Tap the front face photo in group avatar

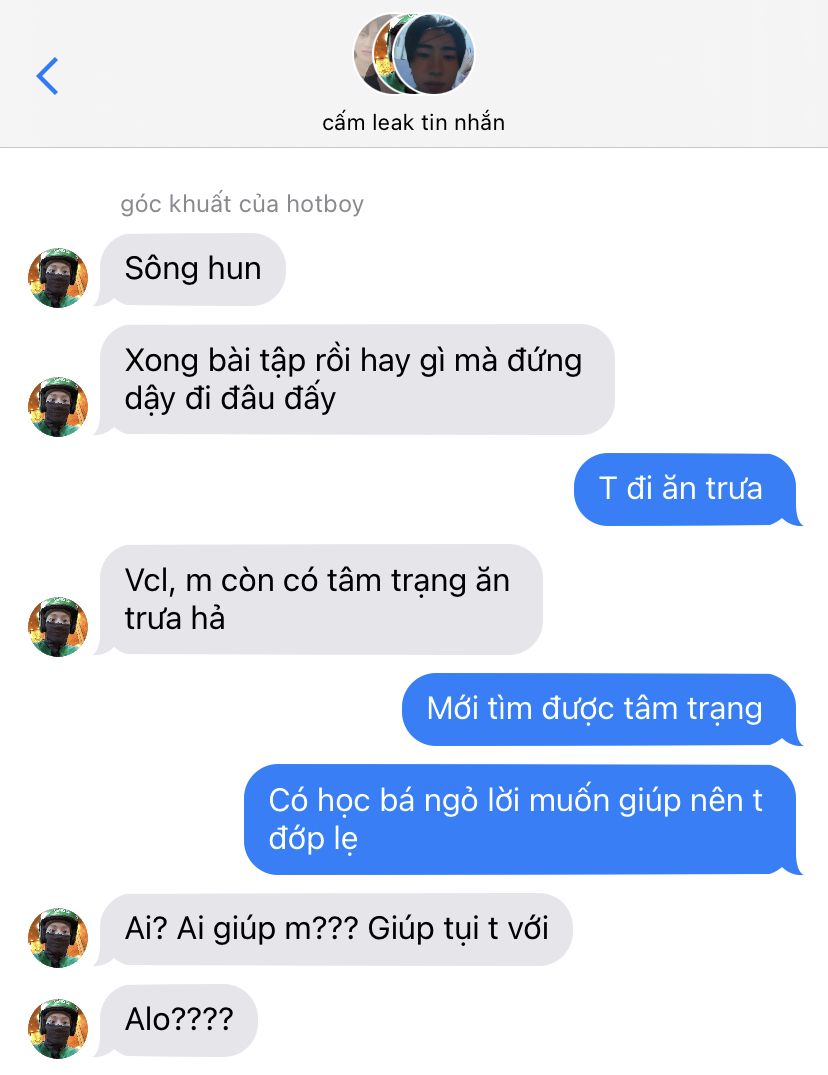(x=433, y=53)
